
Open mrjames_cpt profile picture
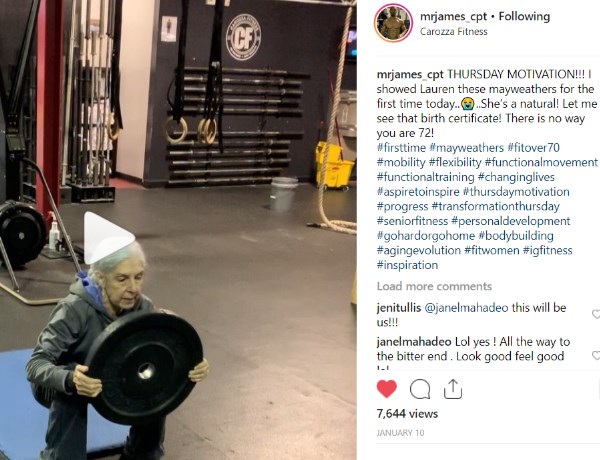tap(393, 23)
